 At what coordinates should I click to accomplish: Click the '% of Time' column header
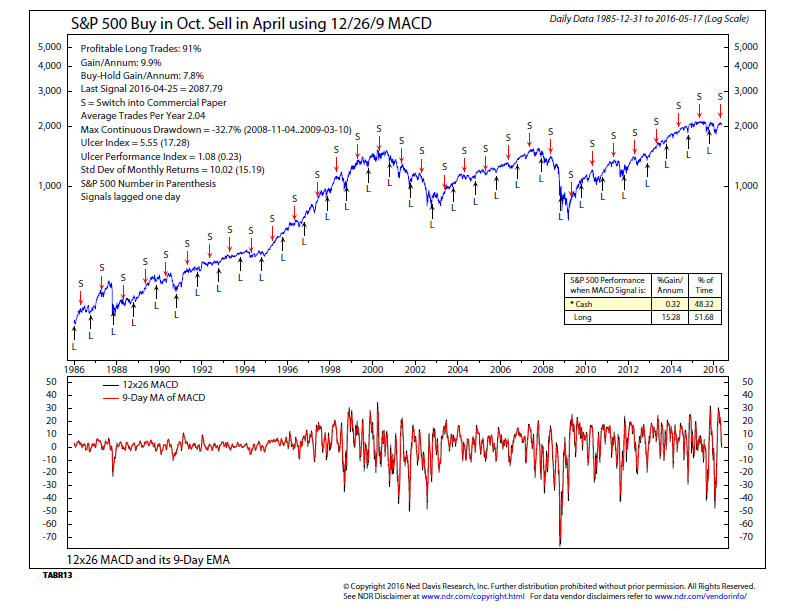tap(704, 285)
